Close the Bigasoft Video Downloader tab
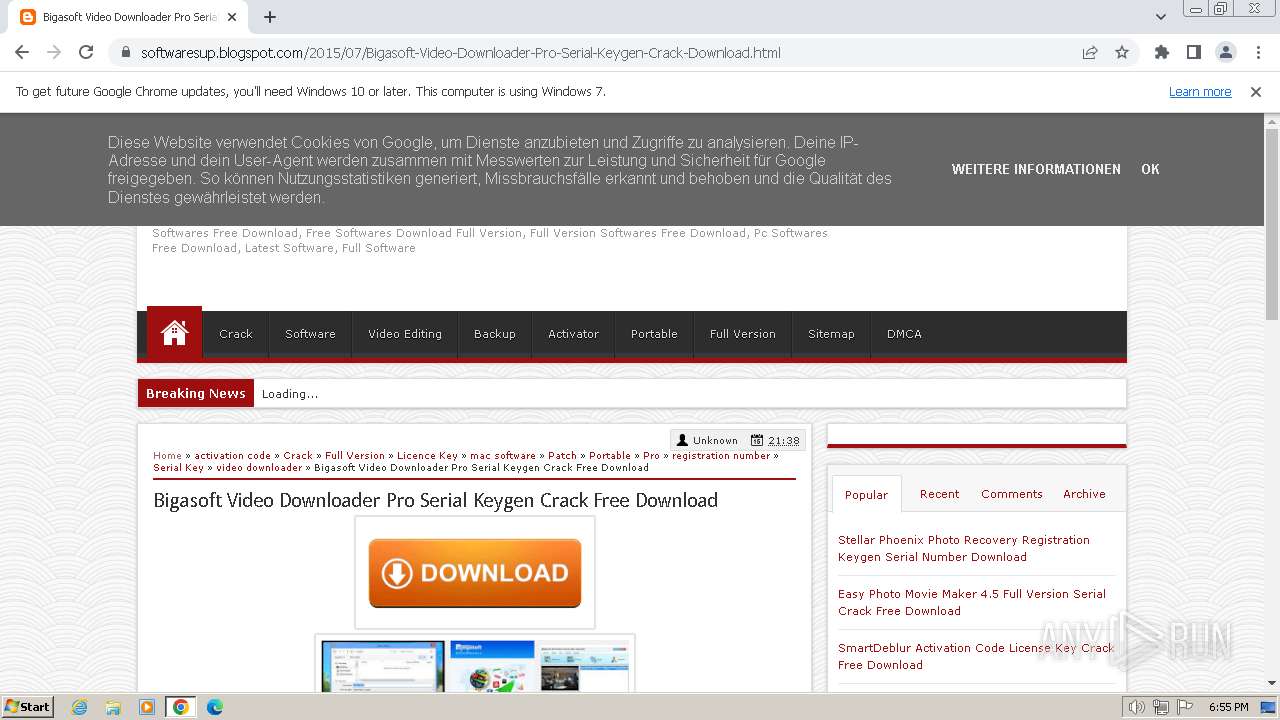1280x720 pixels. coord(232,17)
